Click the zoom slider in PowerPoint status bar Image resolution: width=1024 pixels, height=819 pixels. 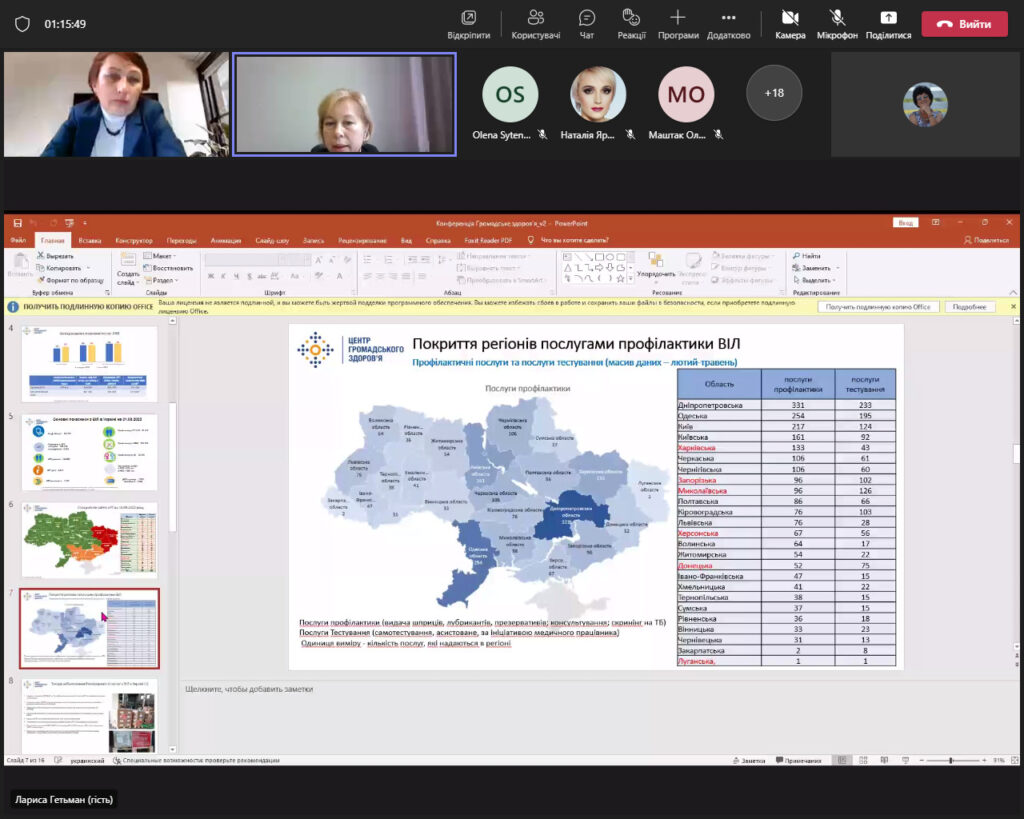(x=950, y=761)
